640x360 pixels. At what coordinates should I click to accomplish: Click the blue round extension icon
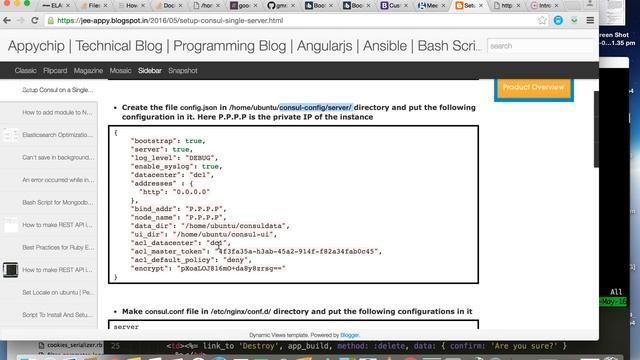point(558,20)
